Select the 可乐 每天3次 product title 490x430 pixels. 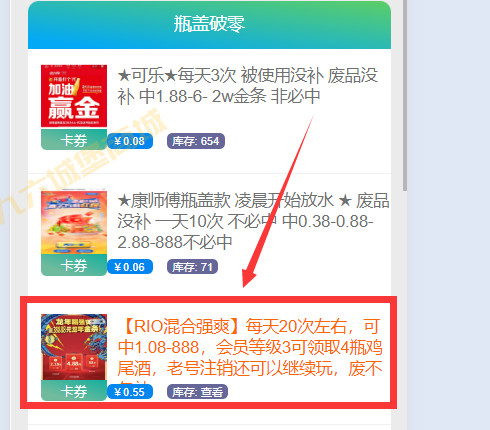(x=248, y=86)
